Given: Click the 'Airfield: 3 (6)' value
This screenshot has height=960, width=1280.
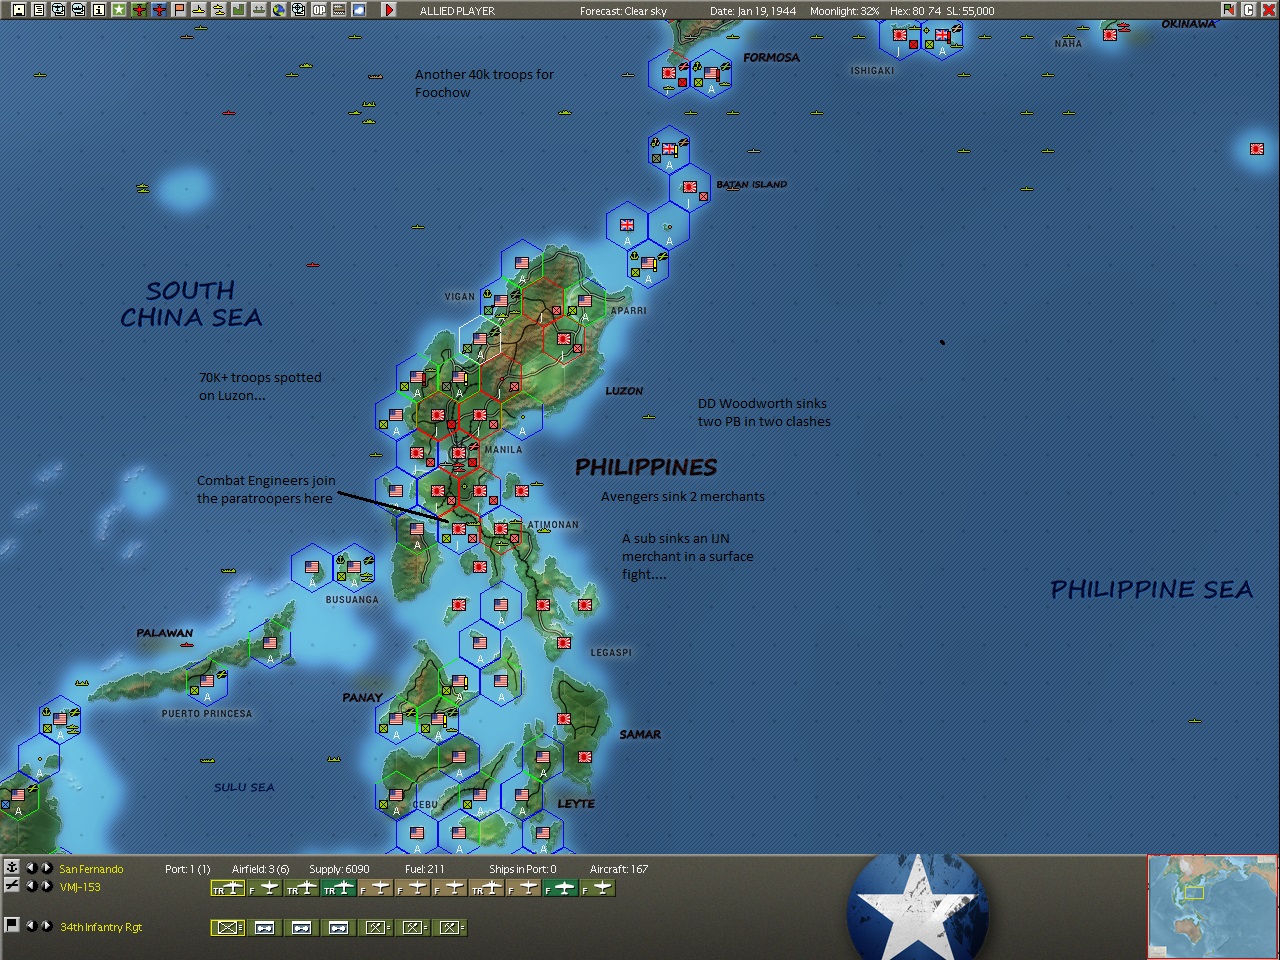Looking at the screenshot, I should (x=261, y=869).
